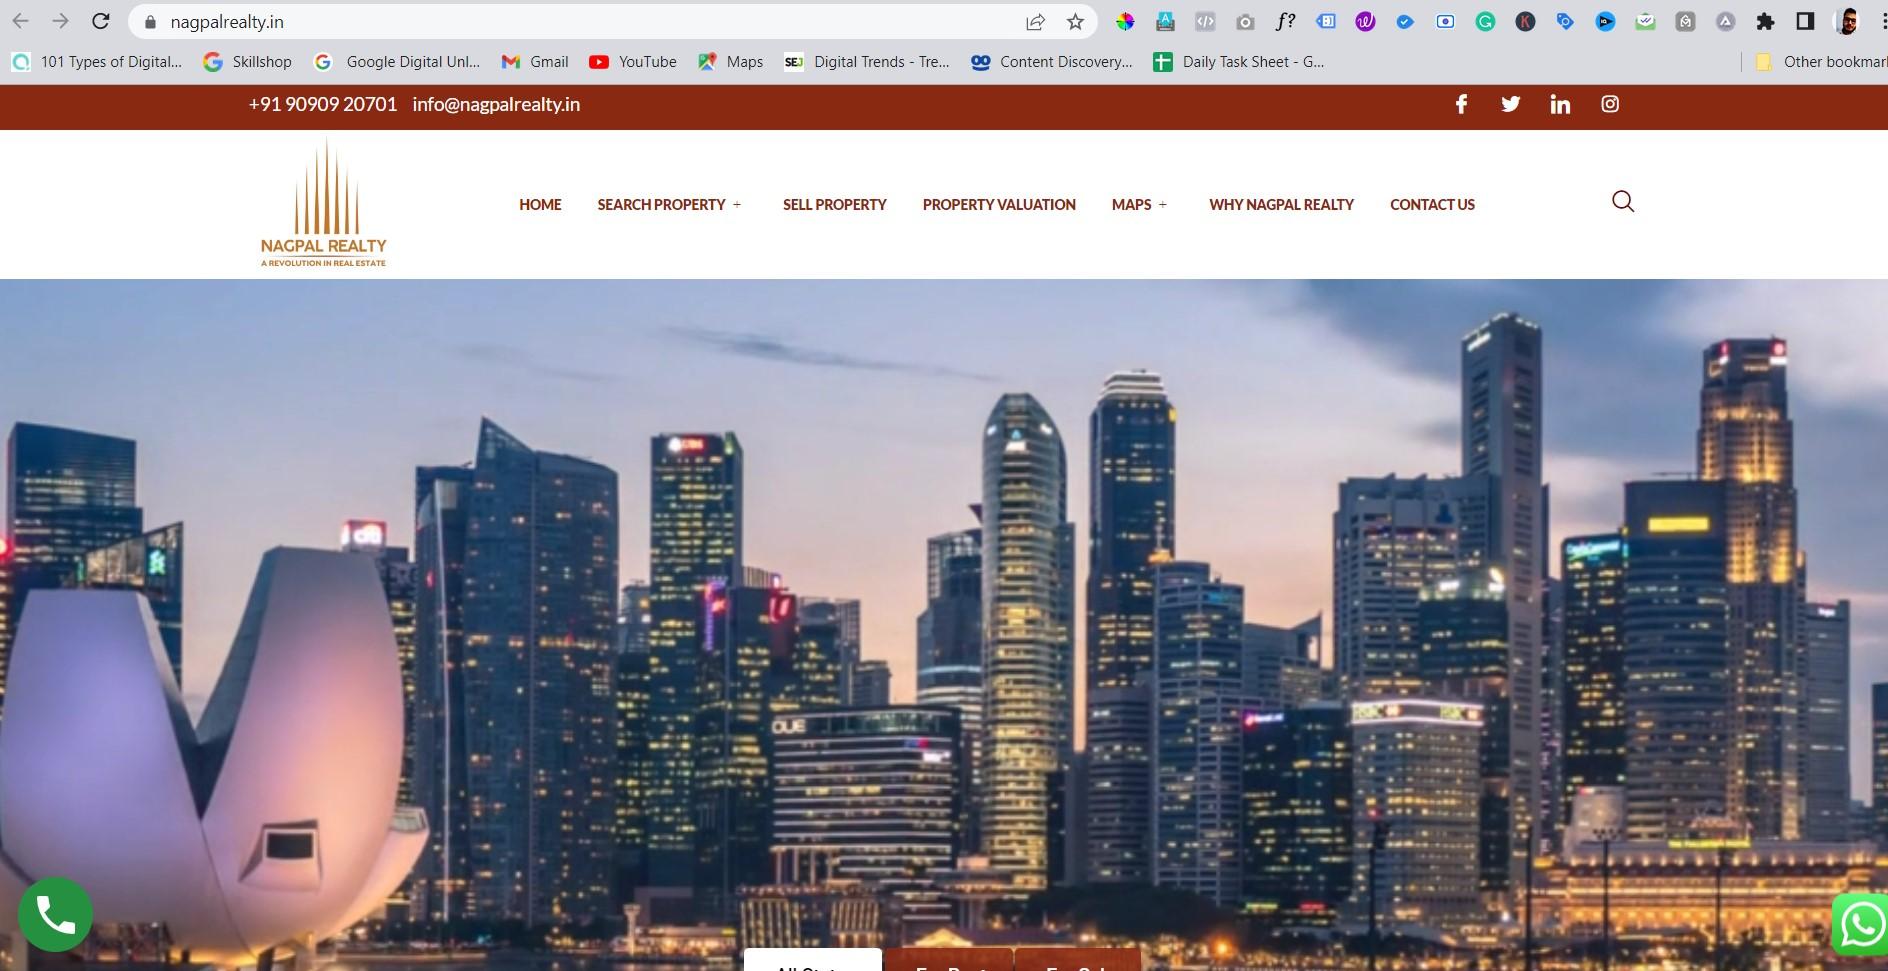Click the green phone call button
Viewport: 1888px width, 971px height.
55,914
